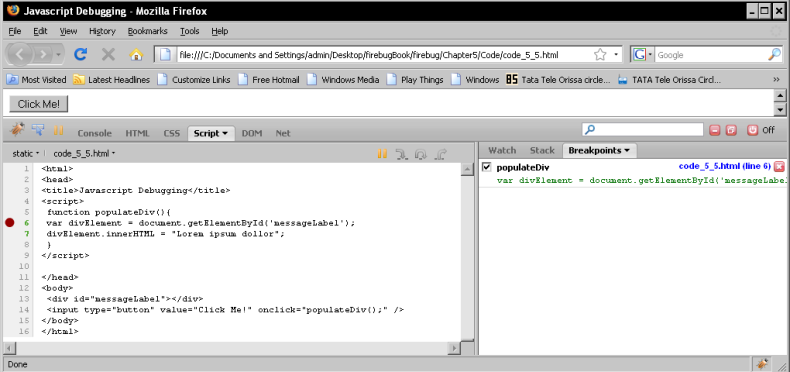Viewport: 790px width, 372px height.
Task: Click the browser Back arrow button
Action: (x=20, y=54)
